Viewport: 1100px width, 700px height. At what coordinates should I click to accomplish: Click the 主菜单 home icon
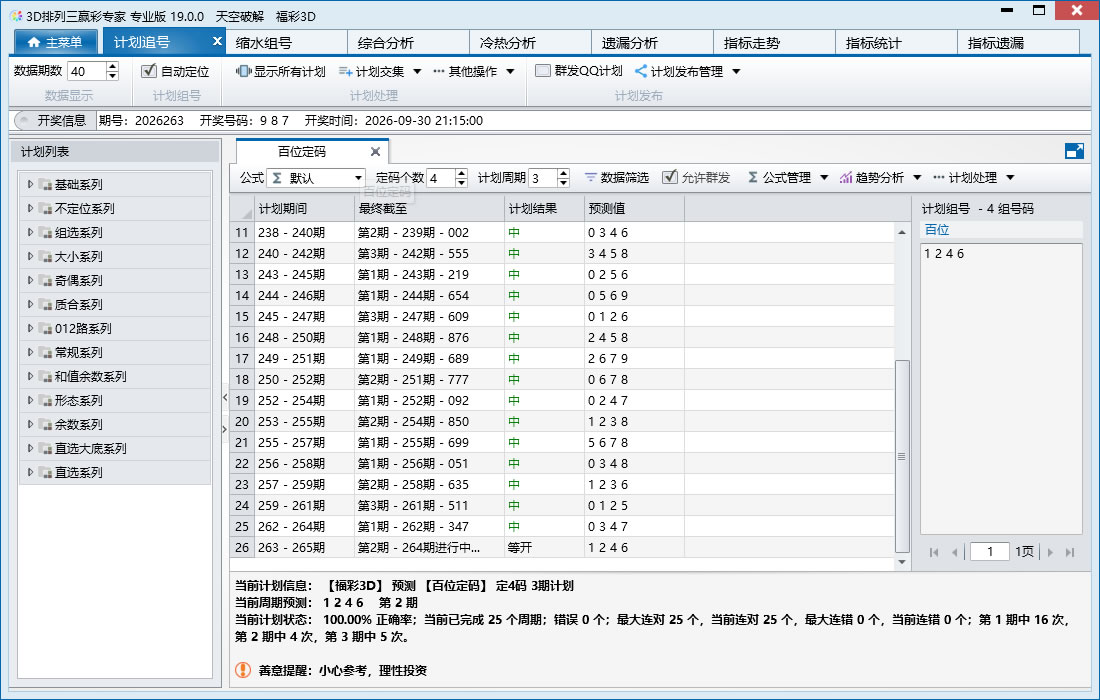34,42
